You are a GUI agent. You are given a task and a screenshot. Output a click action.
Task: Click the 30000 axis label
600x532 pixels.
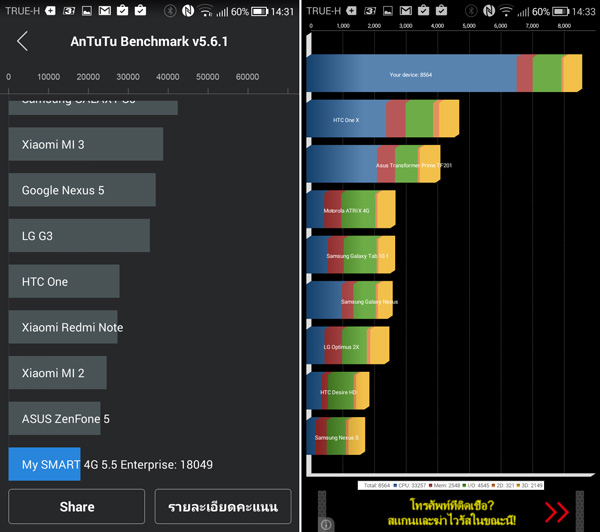pos(128,77)
